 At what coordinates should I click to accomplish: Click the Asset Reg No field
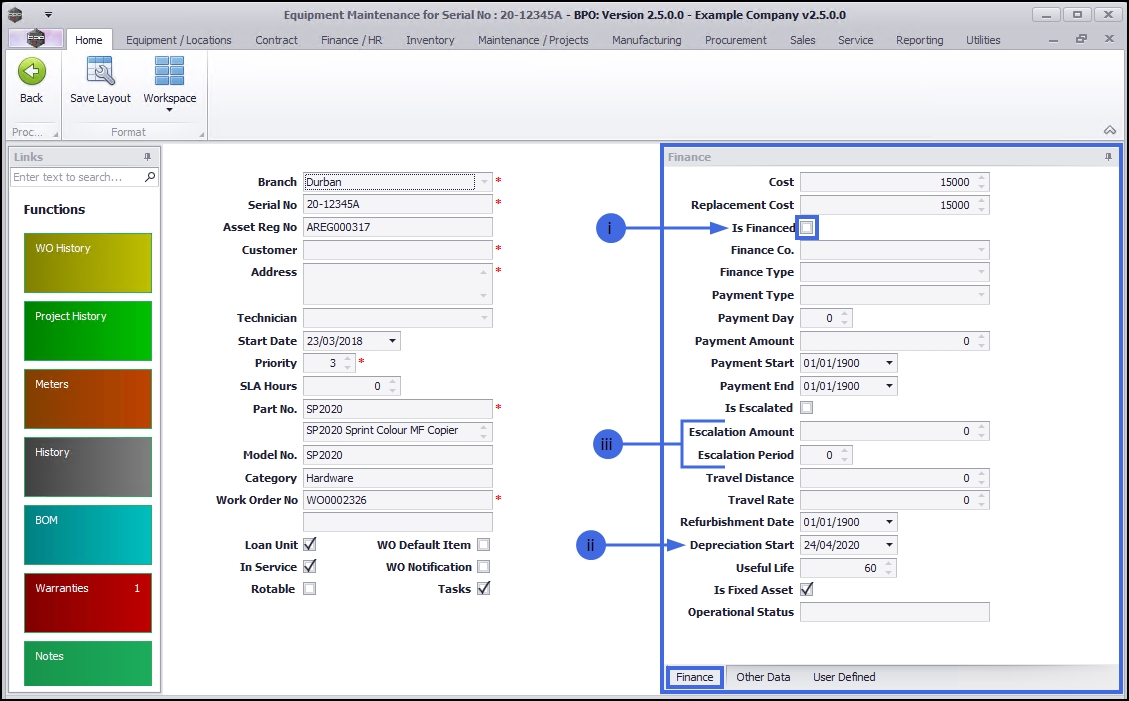tap(397, 227)
